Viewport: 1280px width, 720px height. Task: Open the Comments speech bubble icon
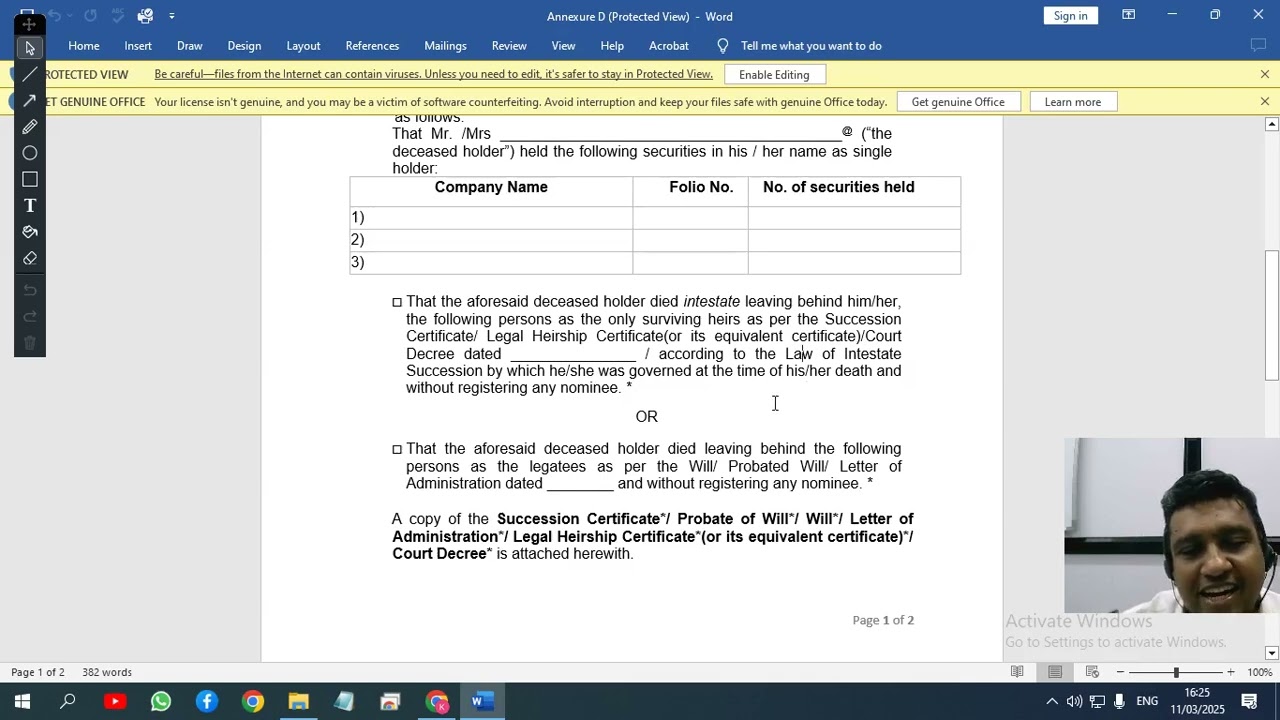tap(1259, 45)
